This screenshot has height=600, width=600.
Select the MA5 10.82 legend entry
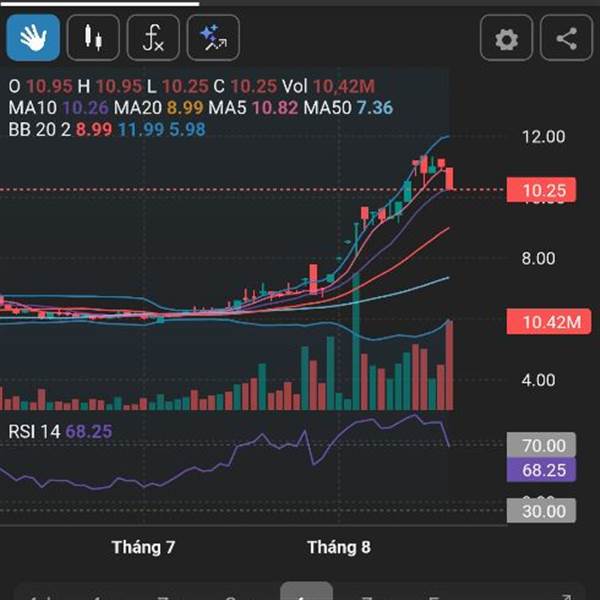tap(253, 108)
